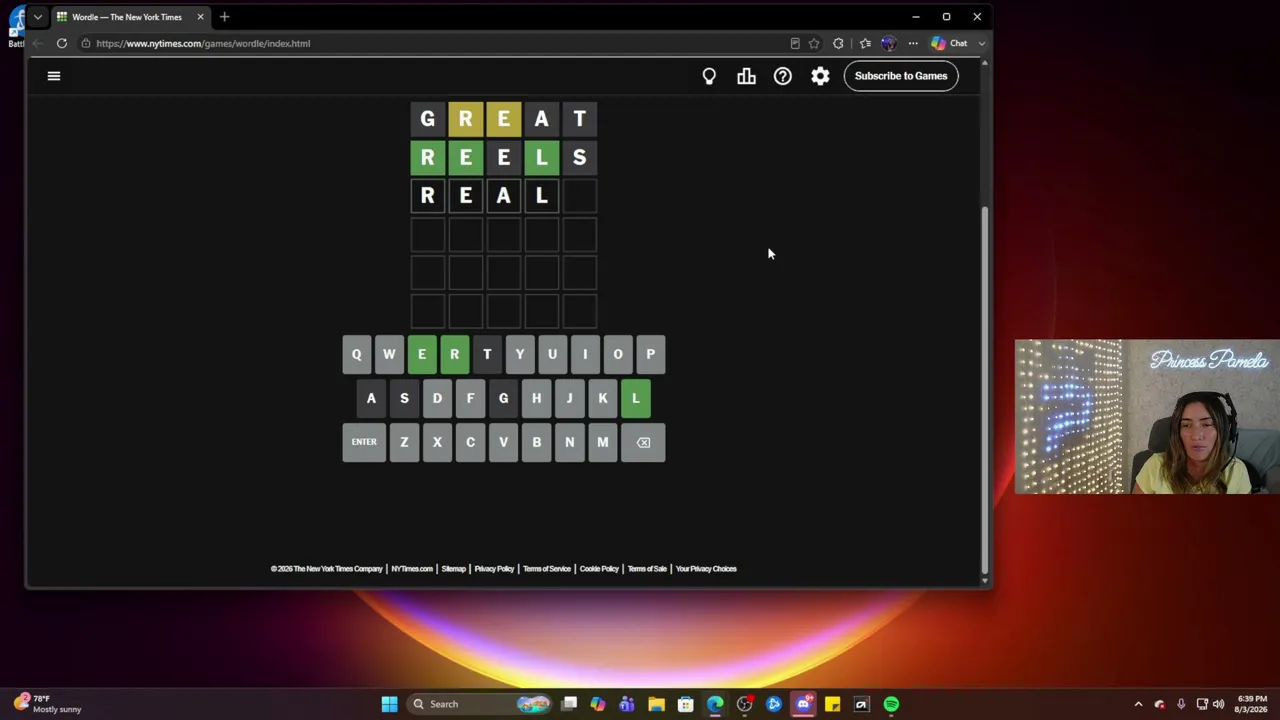Open the Privacy Policy footer link
The image size is (1280, 720).
[494, 569]
